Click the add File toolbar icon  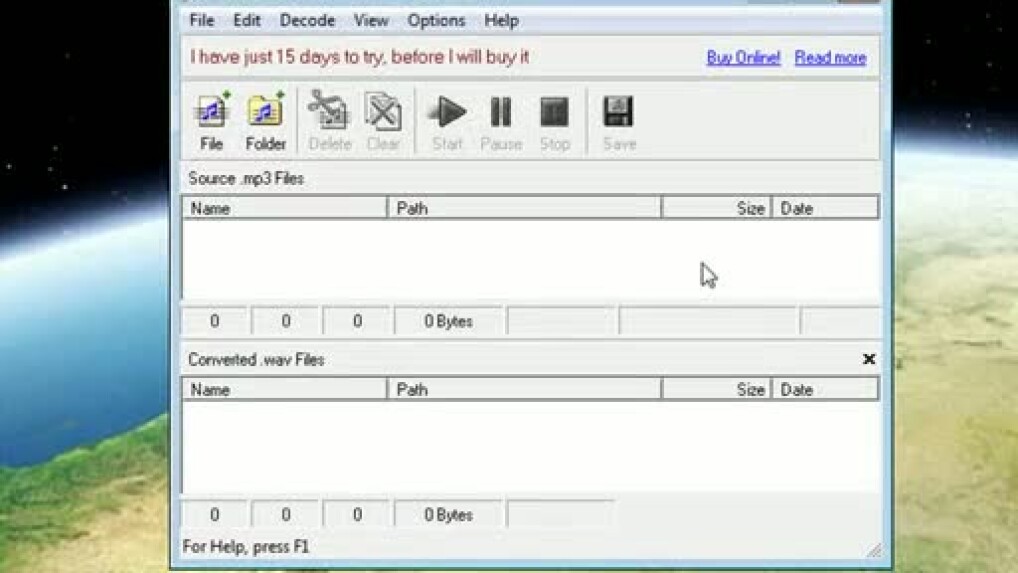[211, 112]
